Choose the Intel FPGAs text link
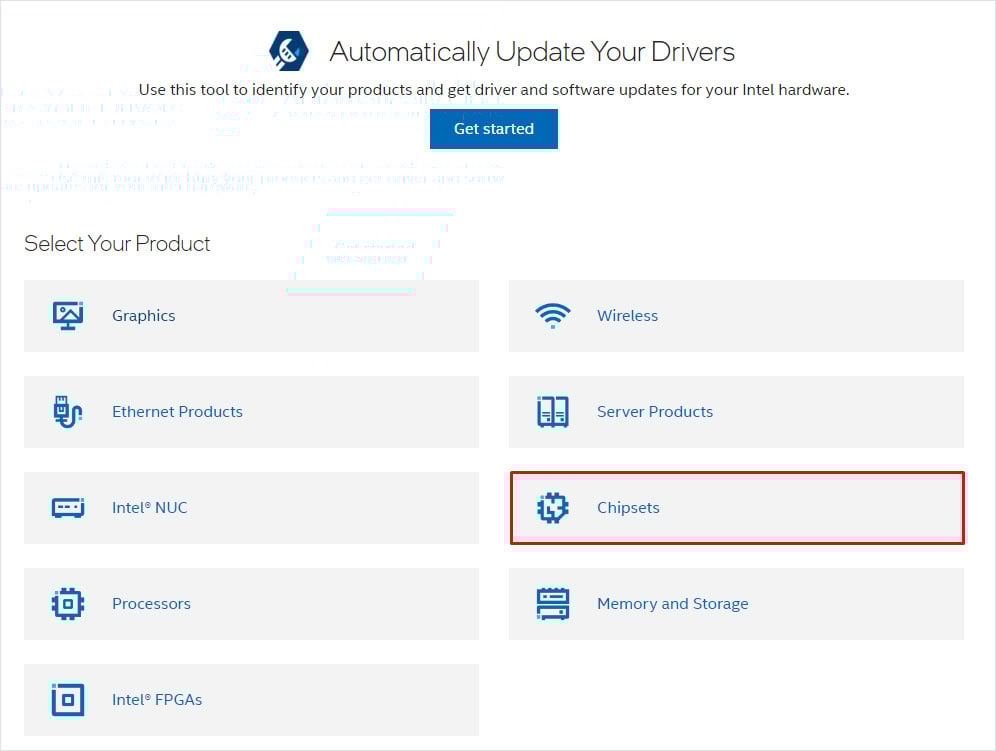 click(157, 700)
